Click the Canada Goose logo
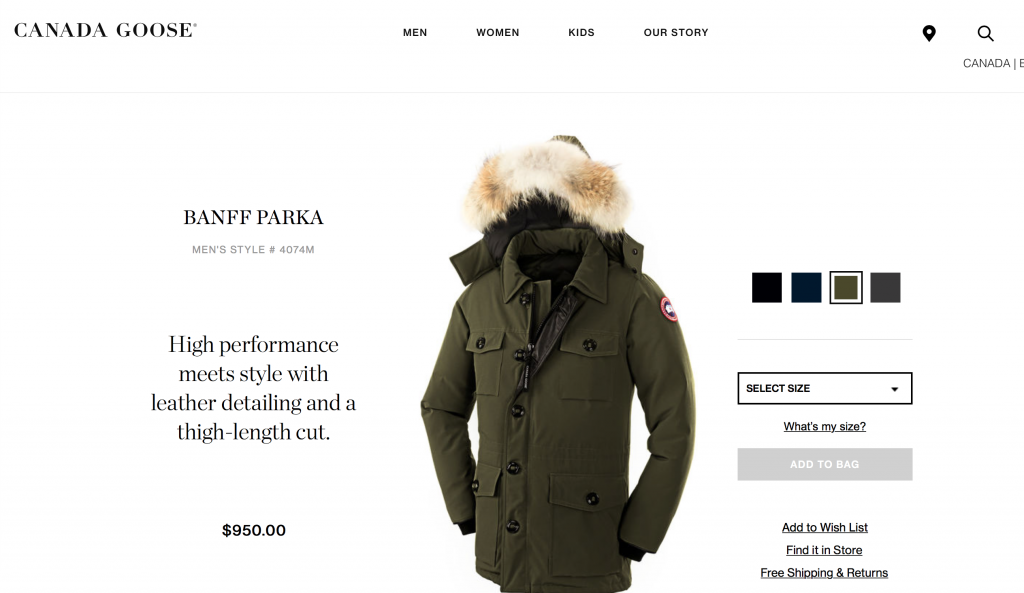Image resolution: width=1024 pixels, height=593 pixels. tap(105, 30)
